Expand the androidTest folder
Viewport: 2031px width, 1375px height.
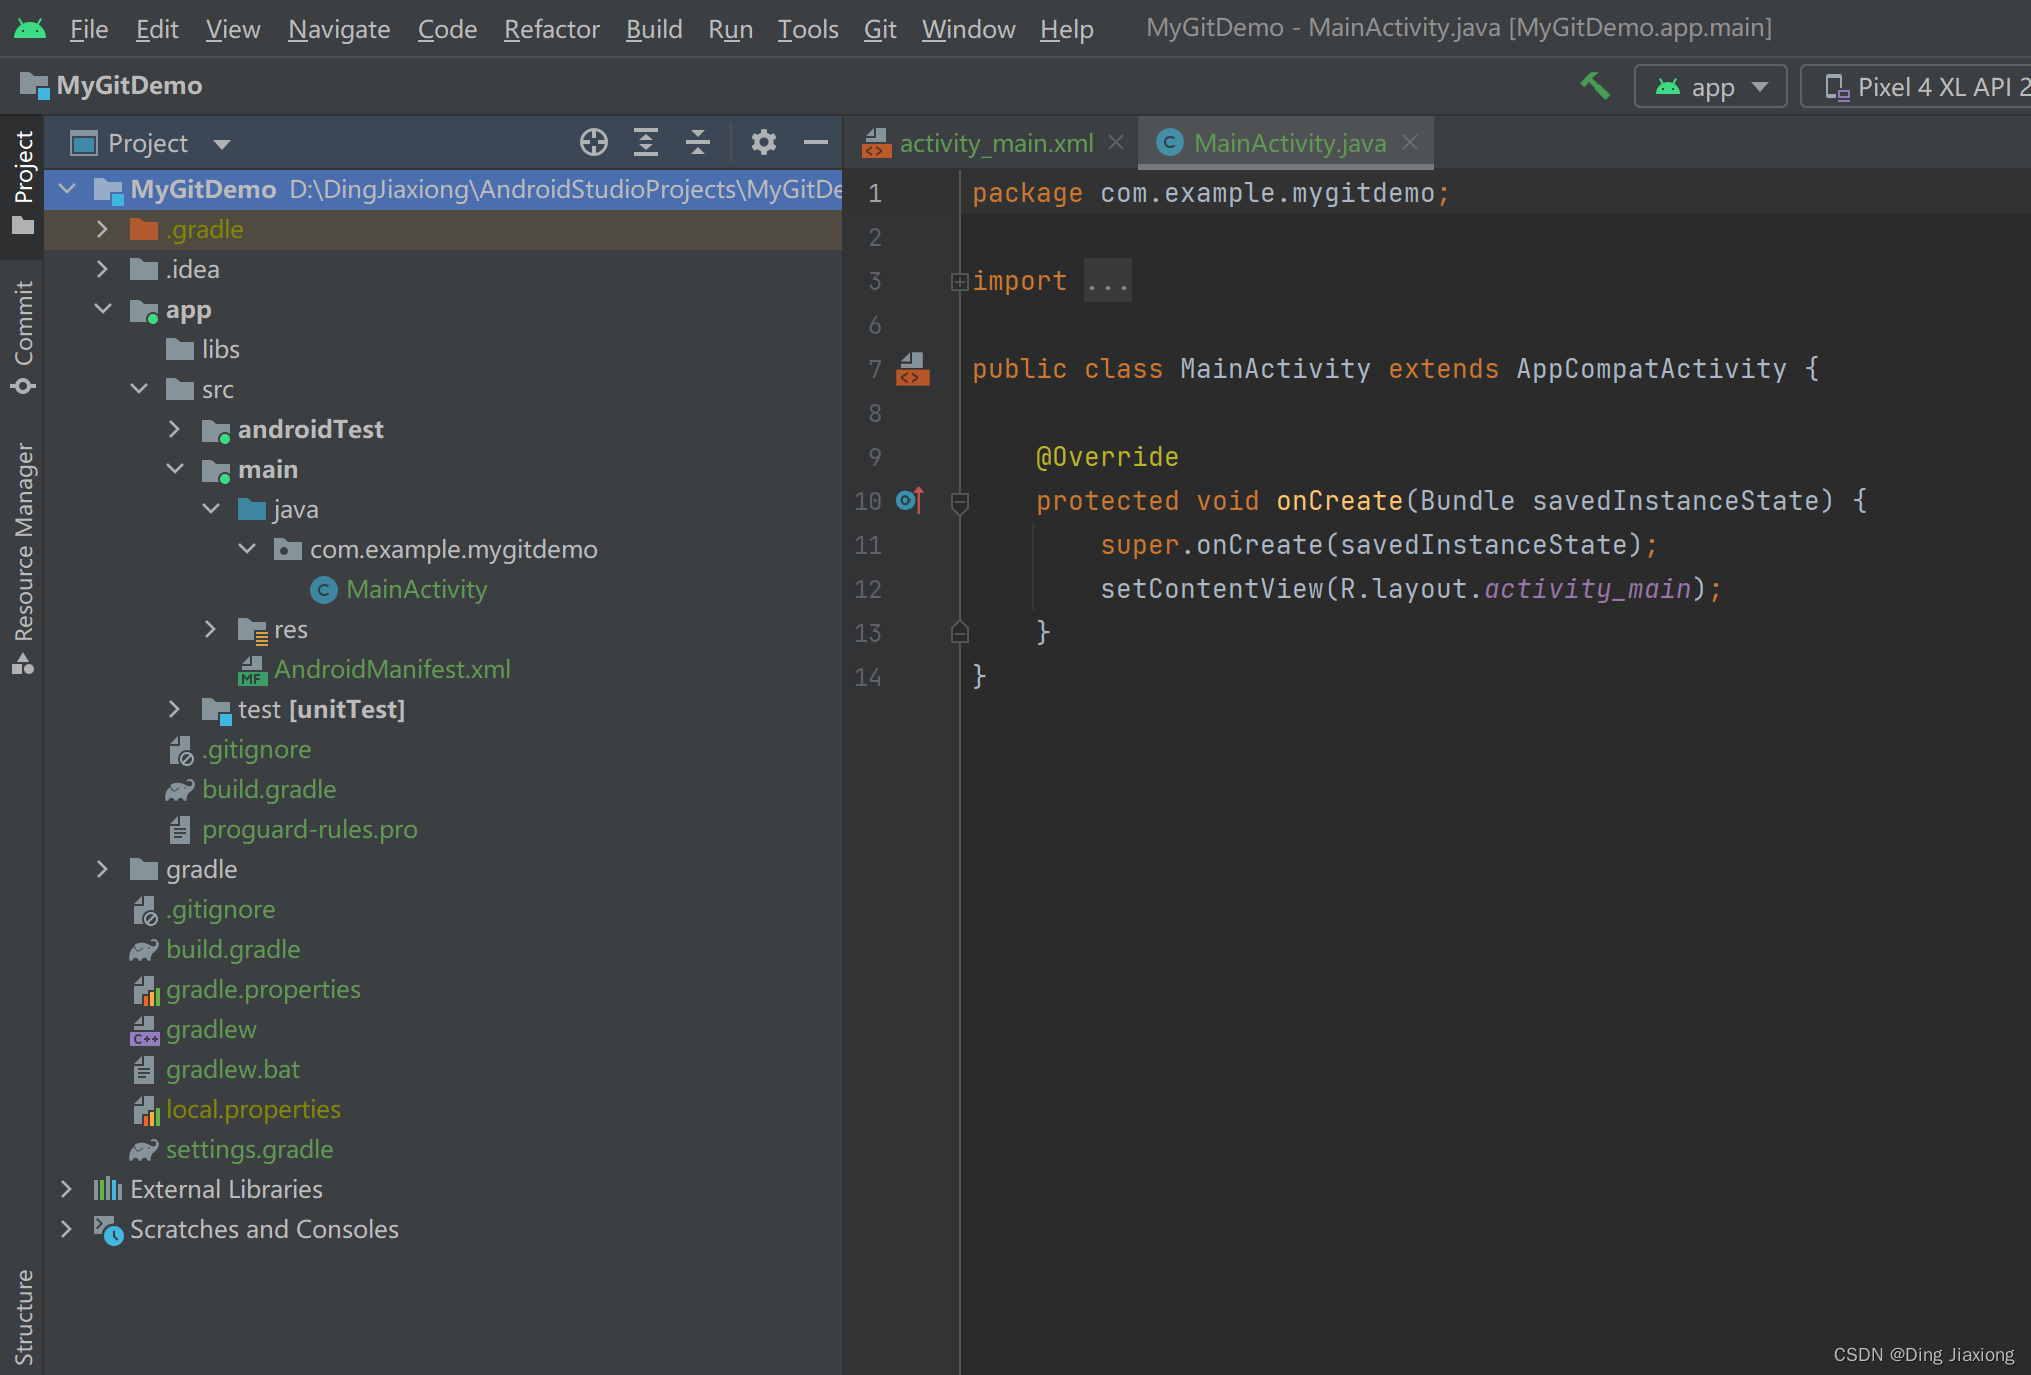coord(174,429)
